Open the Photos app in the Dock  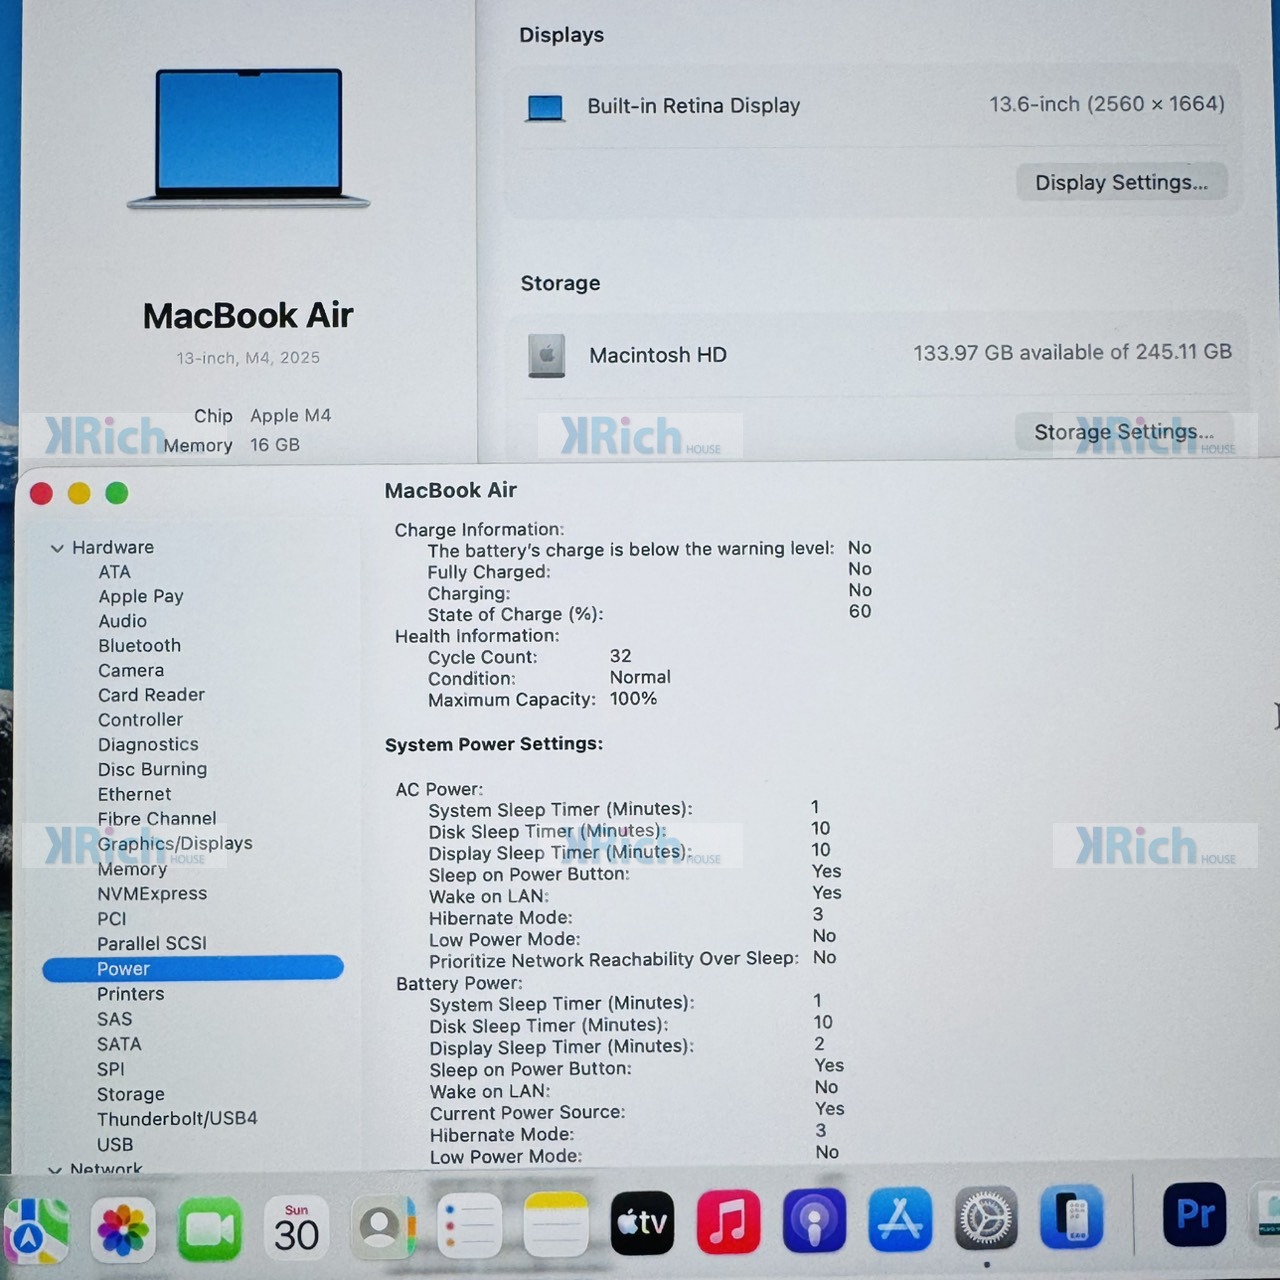click(x=123, y=1228)
